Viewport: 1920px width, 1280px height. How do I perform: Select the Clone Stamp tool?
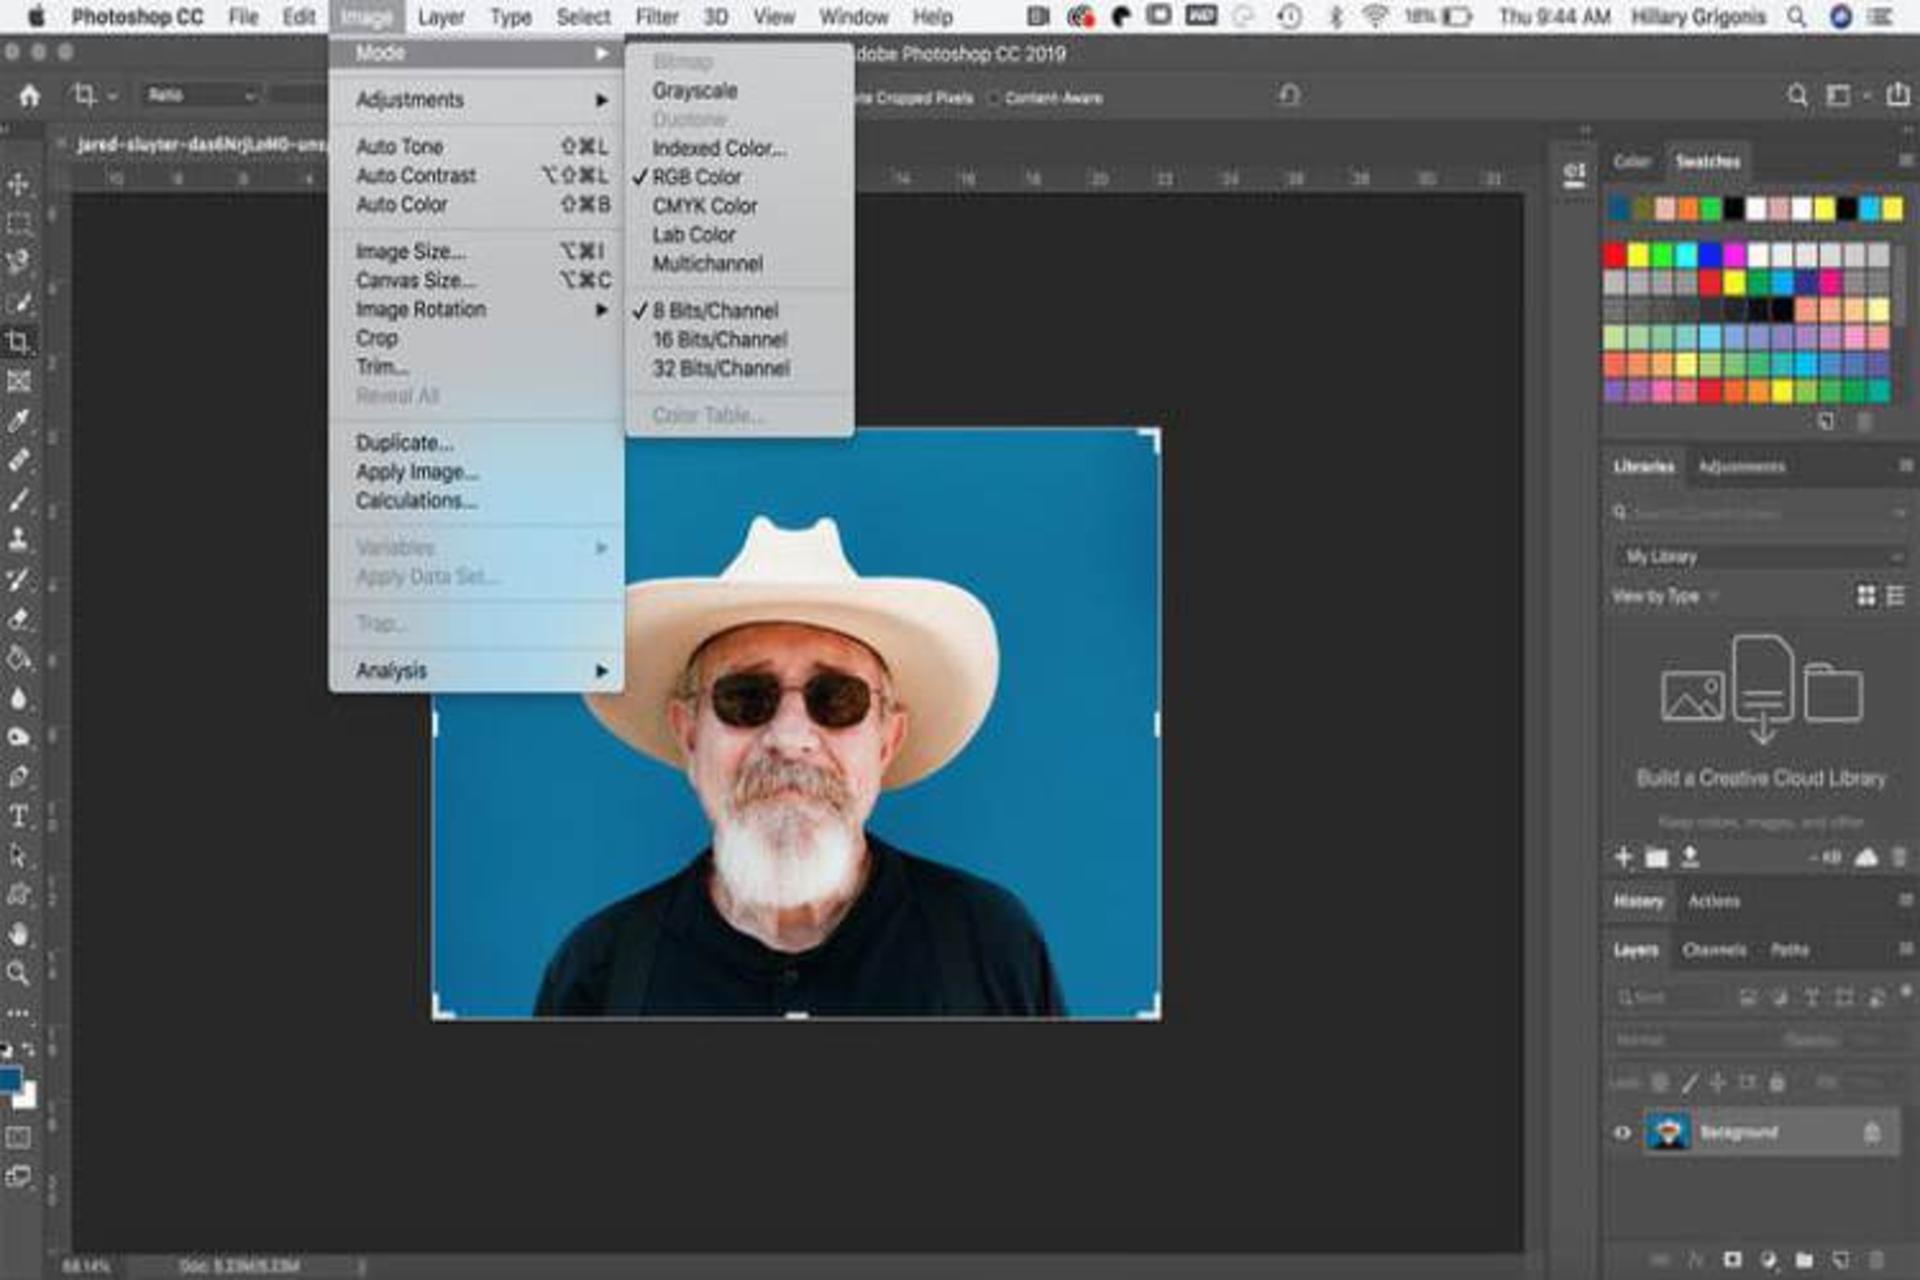[x=18, y=539]
